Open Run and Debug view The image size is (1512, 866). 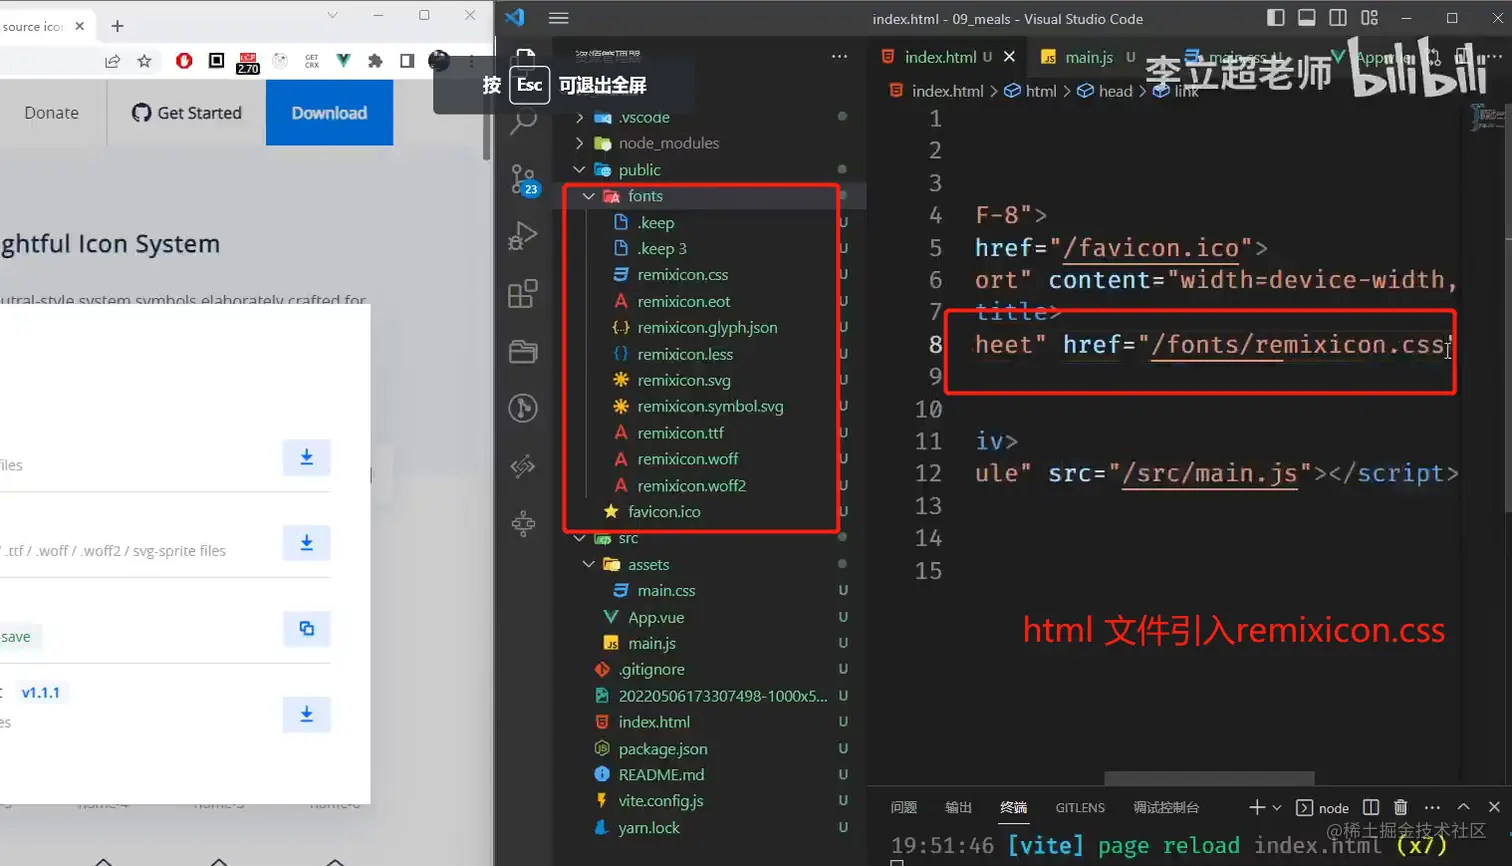click(x=523, y=236)
